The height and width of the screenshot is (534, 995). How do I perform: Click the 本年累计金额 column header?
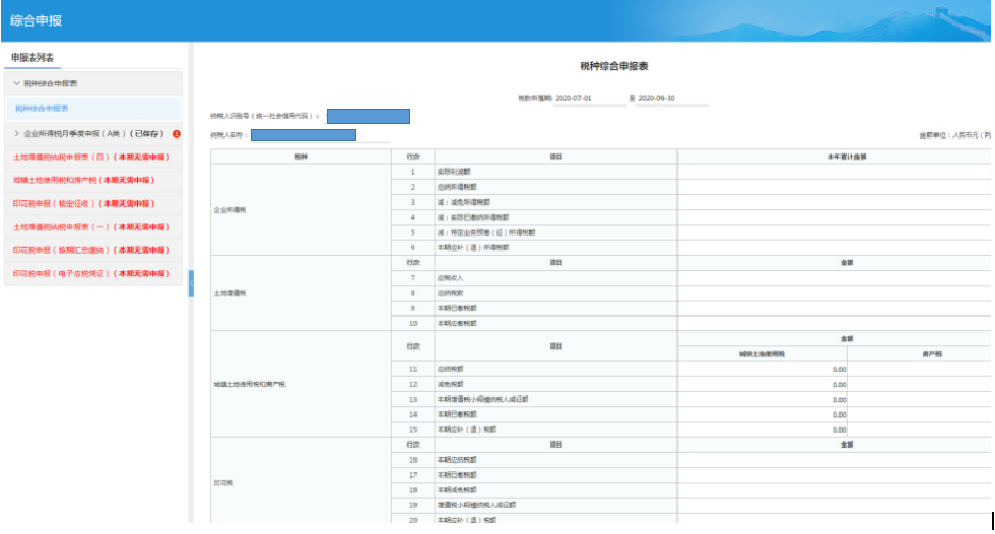click(847, 157)
